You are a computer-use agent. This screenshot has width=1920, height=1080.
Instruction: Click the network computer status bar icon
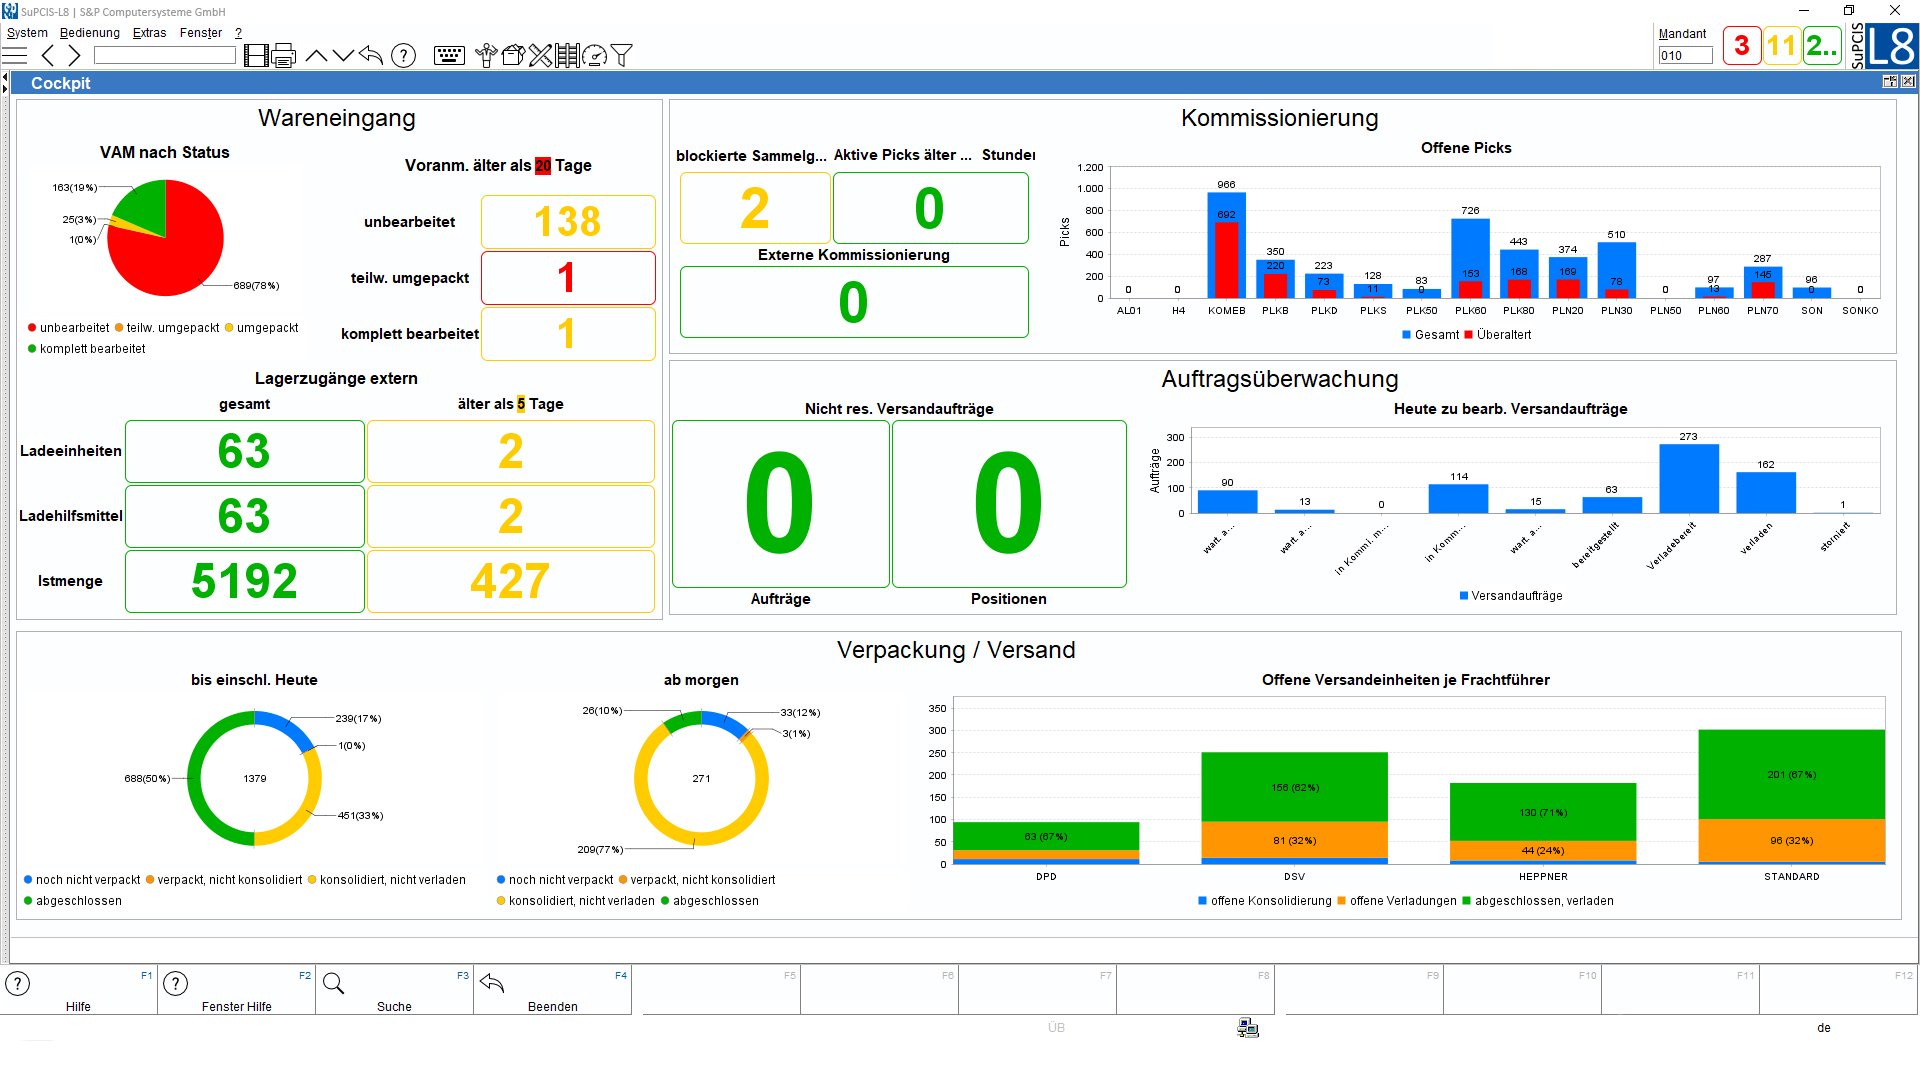(x=1247, y=1028)
